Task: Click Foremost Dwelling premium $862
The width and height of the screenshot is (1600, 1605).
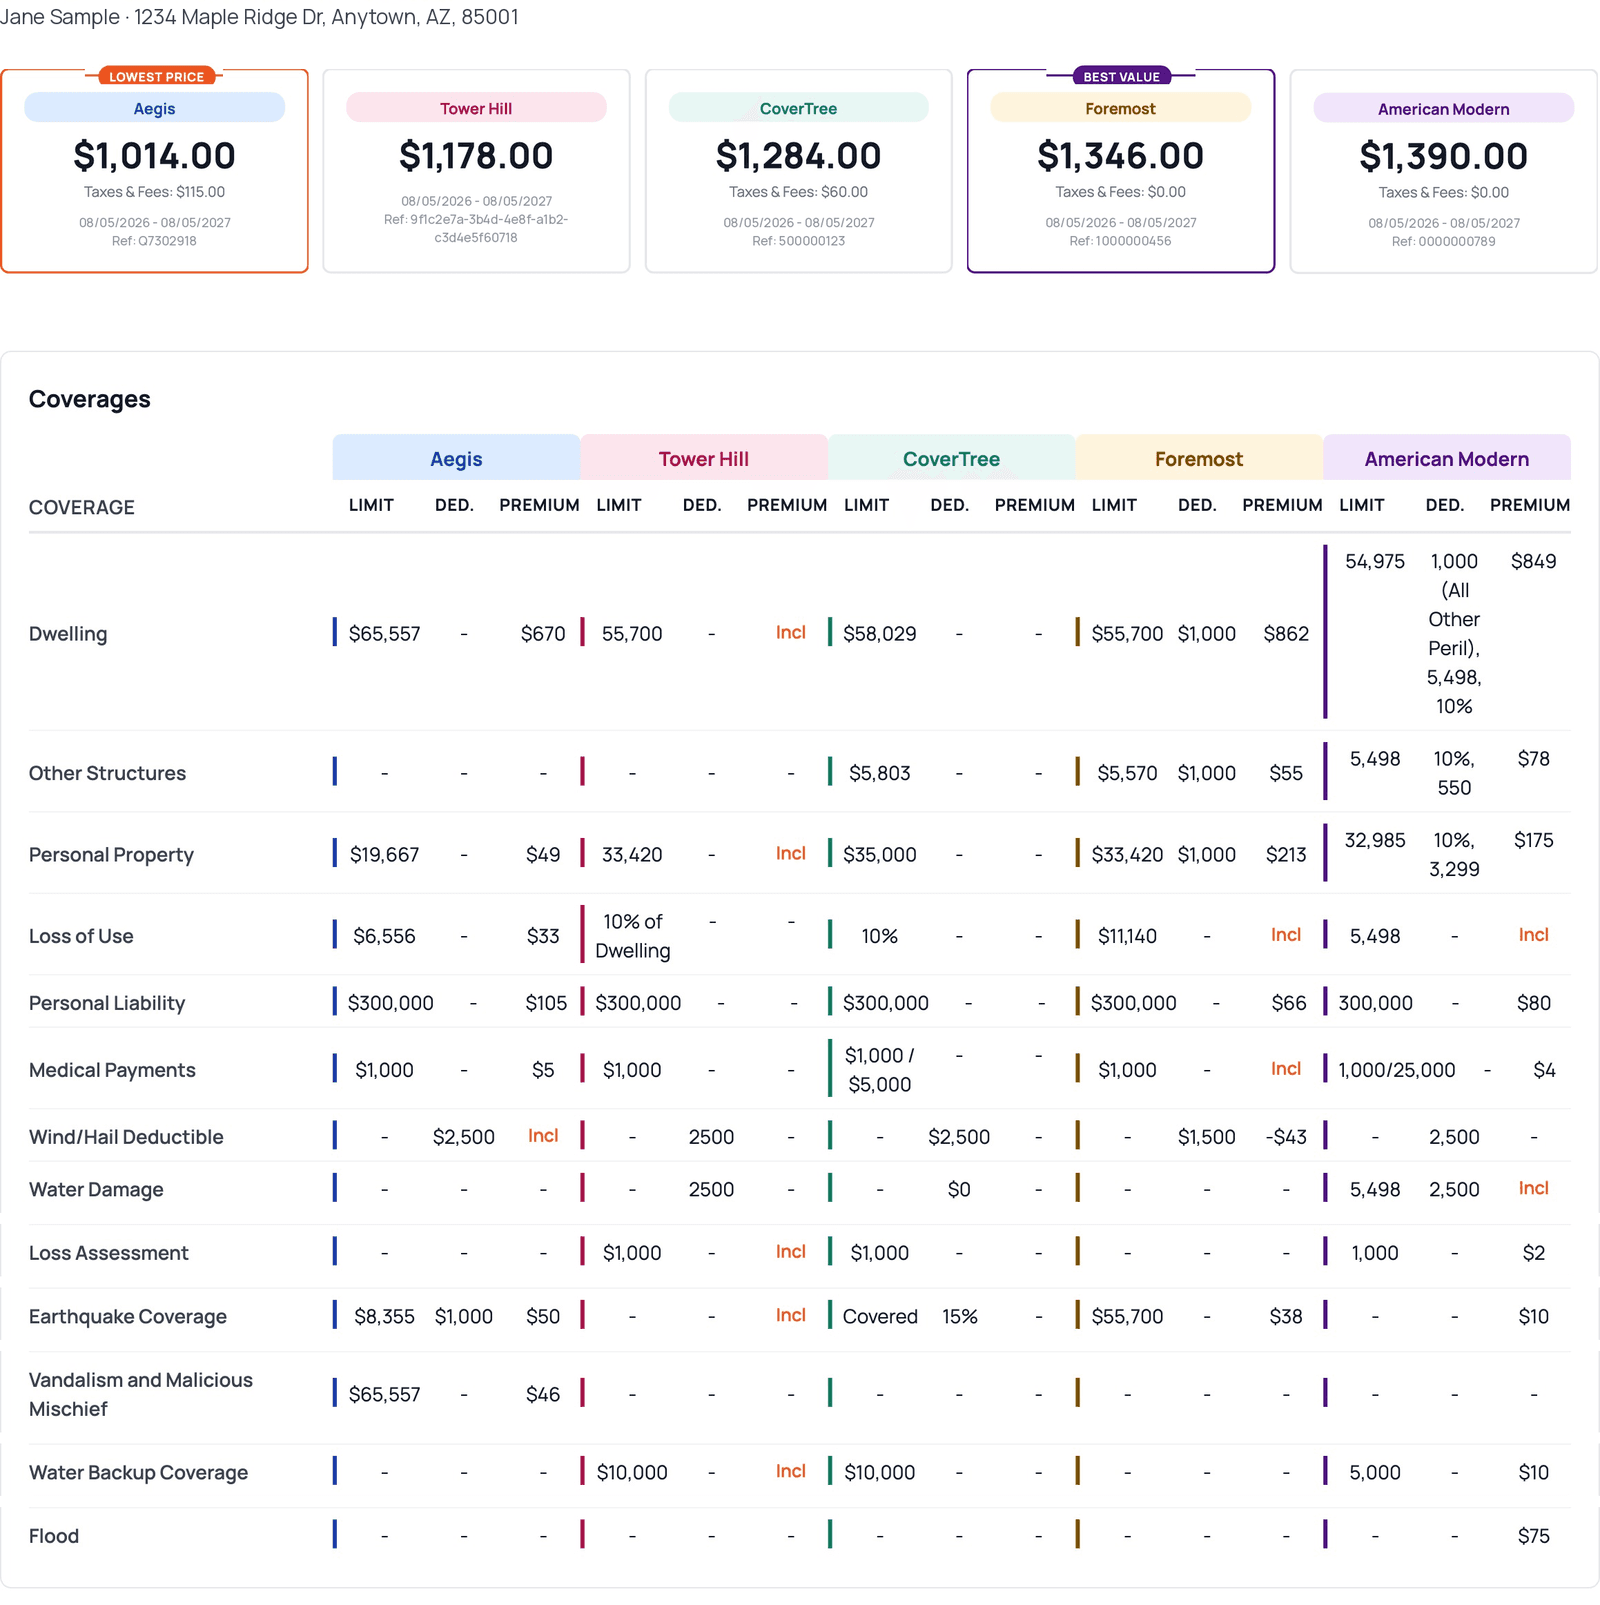Action: tap(1286, 634)
